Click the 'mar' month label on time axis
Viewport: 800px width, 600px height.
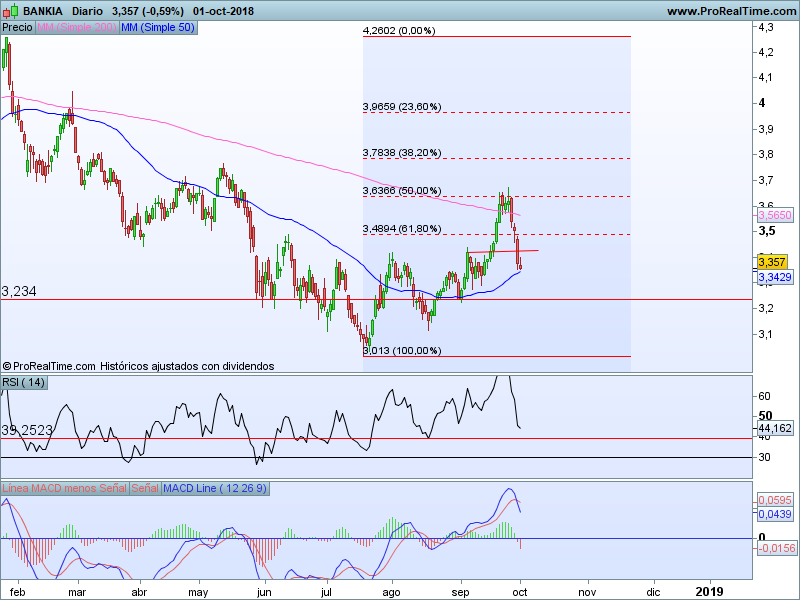pyautogui.click(x=77, y=592)
